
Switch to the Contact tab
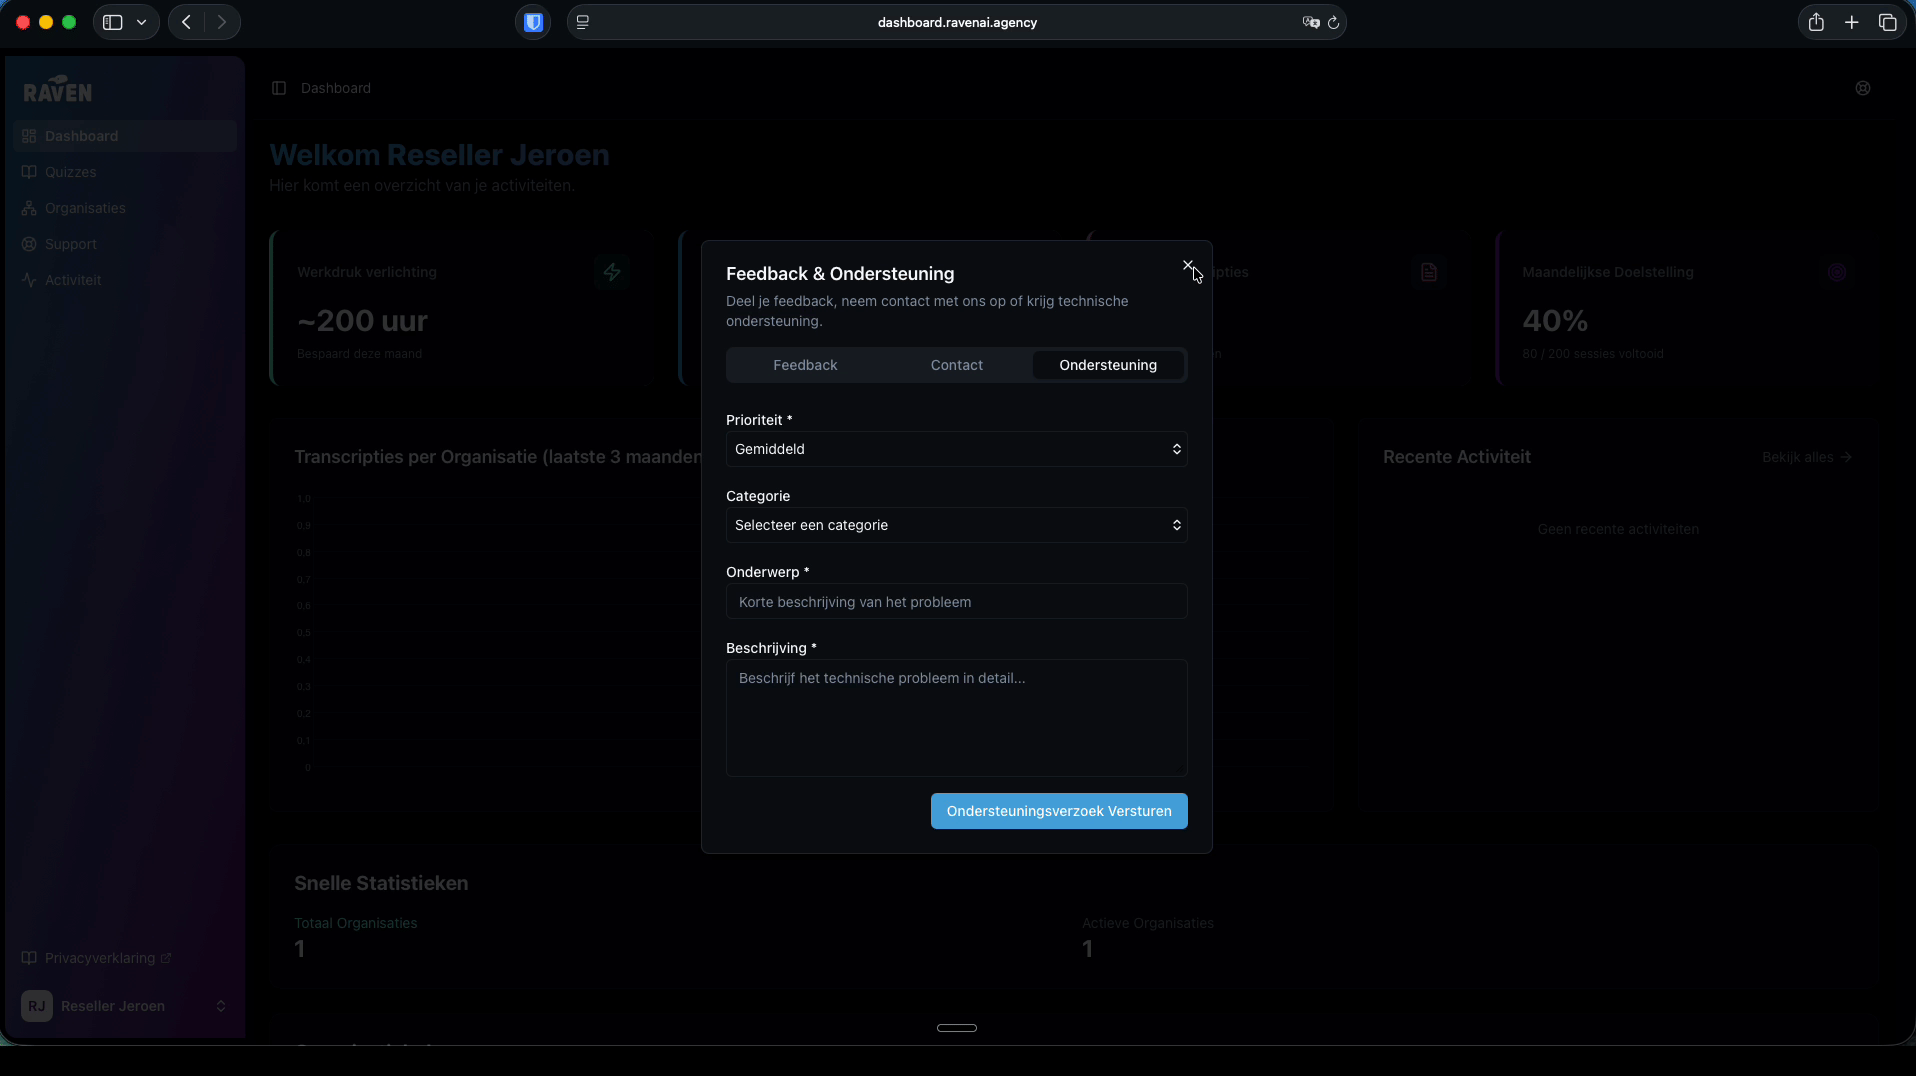[x=956, y=365]
